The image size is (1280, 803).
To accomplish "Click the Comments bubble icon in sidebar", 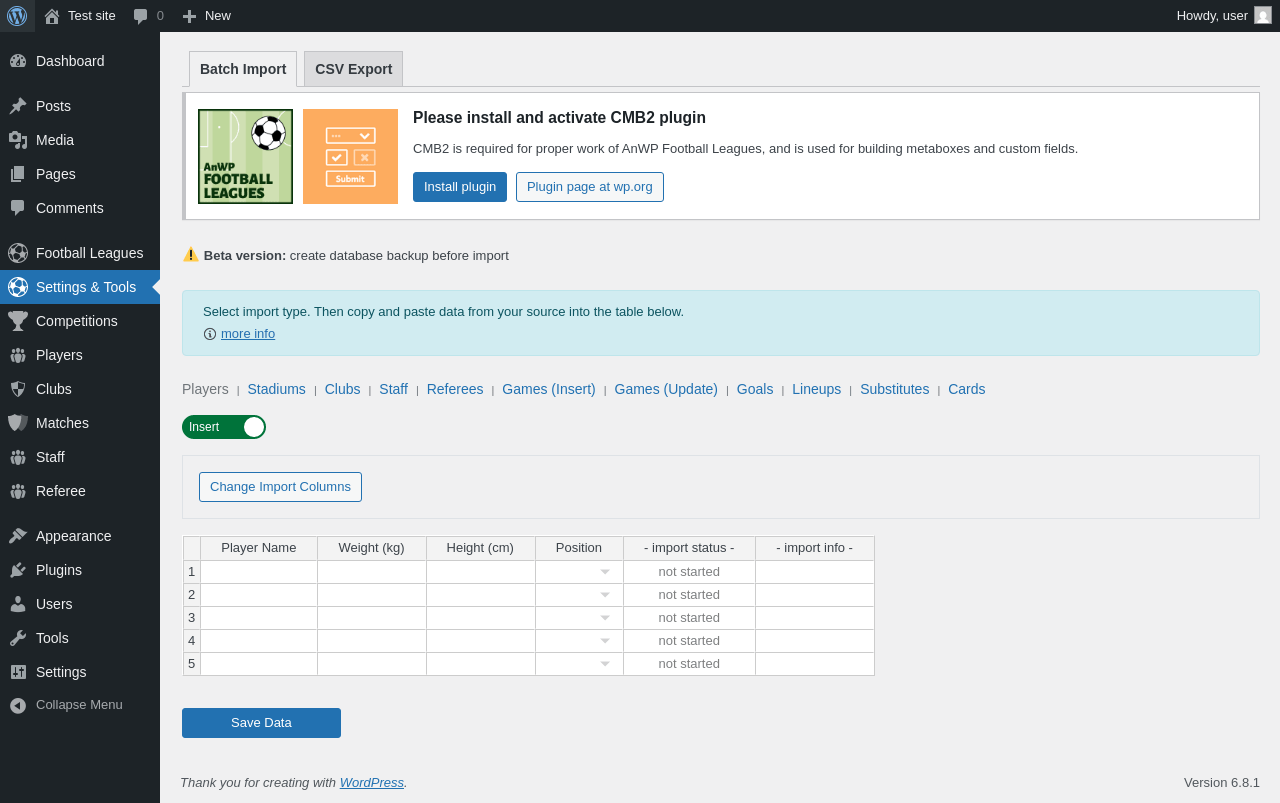I will (18, 208).
